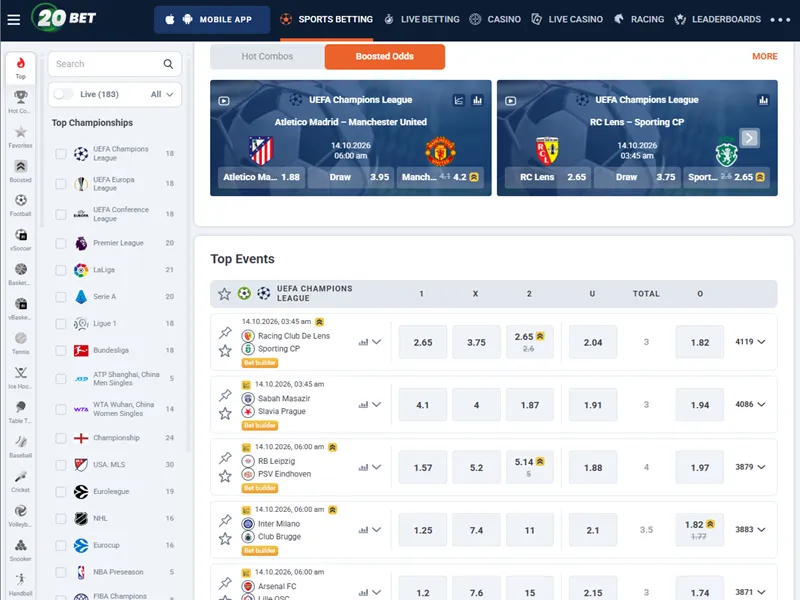This screenshot has height=600, width=800.
Task: Pin the Racing Club De Lens match
Action: [225, 333]
